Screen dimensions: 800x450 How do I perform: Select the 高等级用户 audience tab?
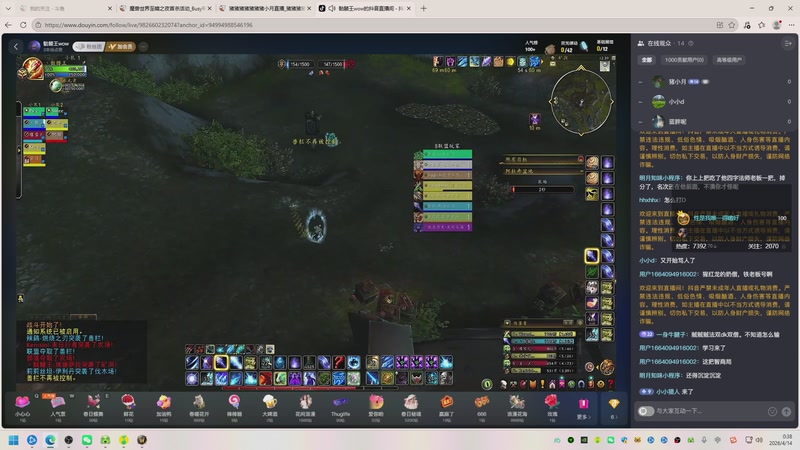click(729, 60)
